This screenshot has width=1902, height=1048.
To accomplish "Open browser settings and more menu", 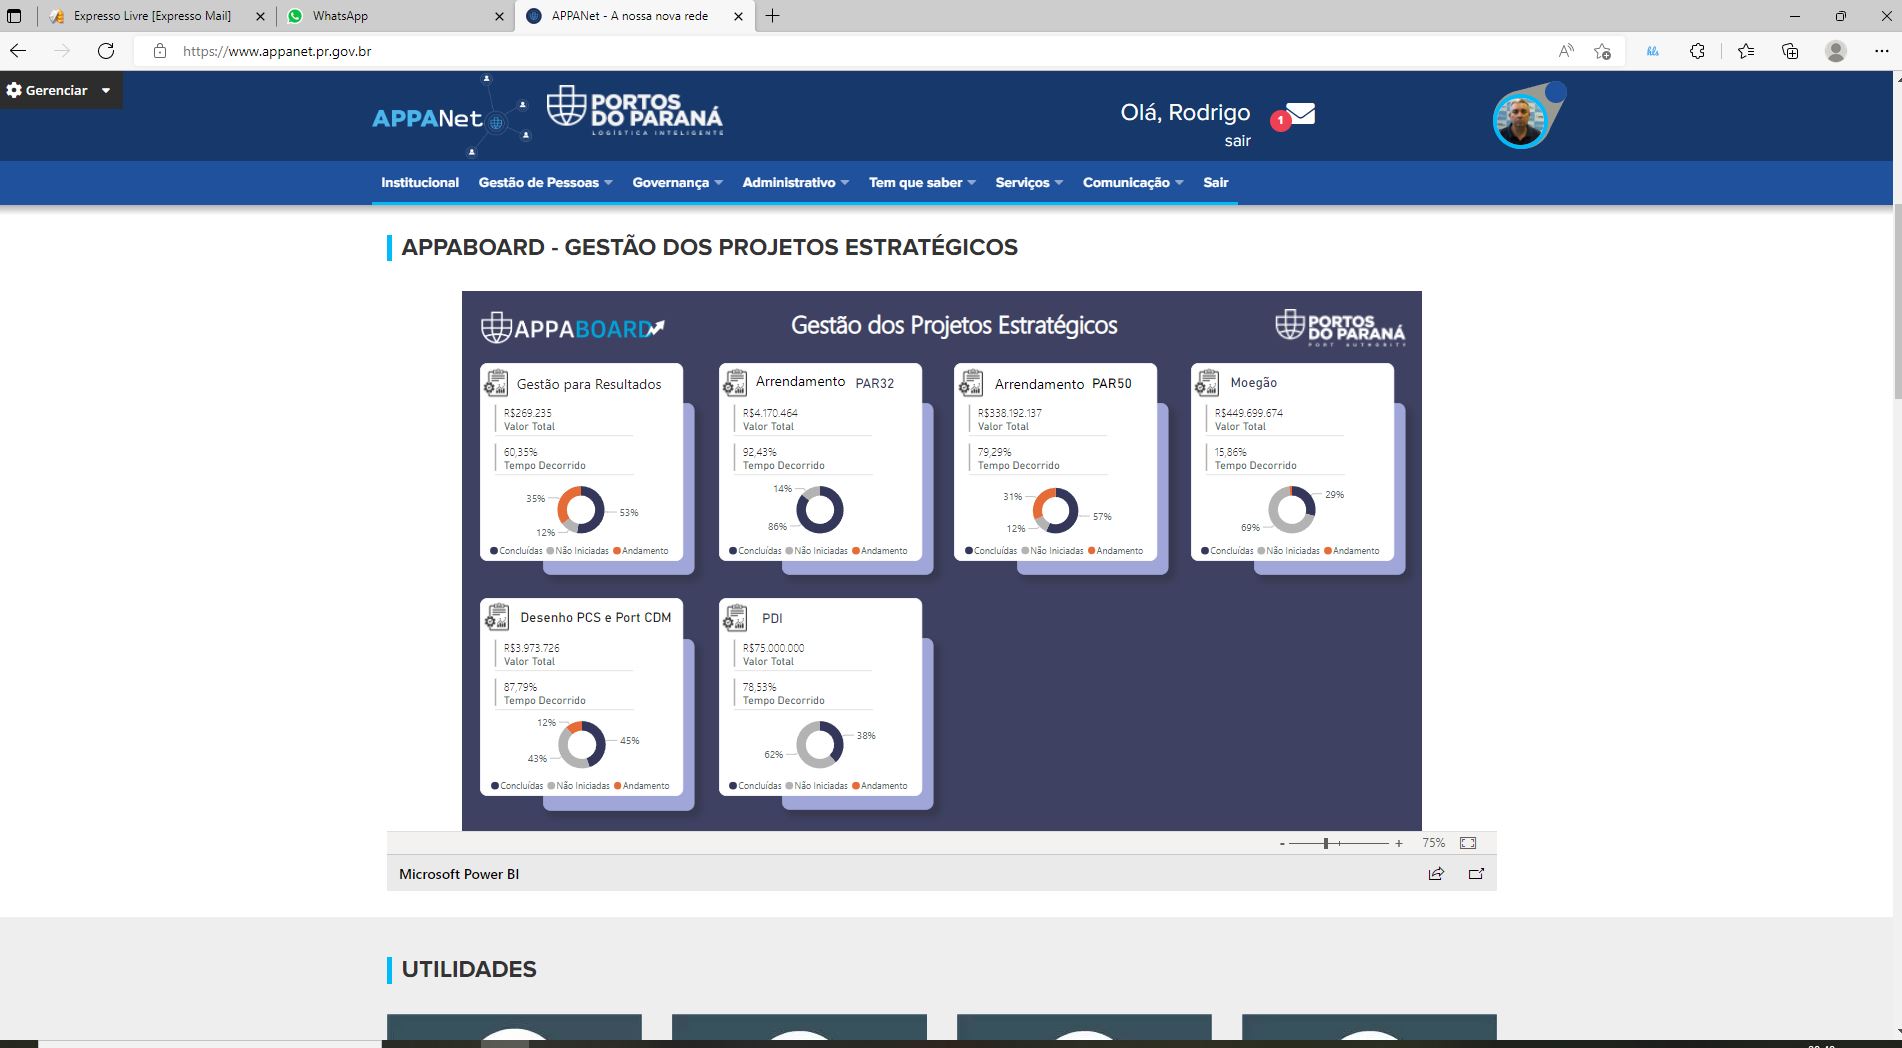I will [x=1881, y=51].
